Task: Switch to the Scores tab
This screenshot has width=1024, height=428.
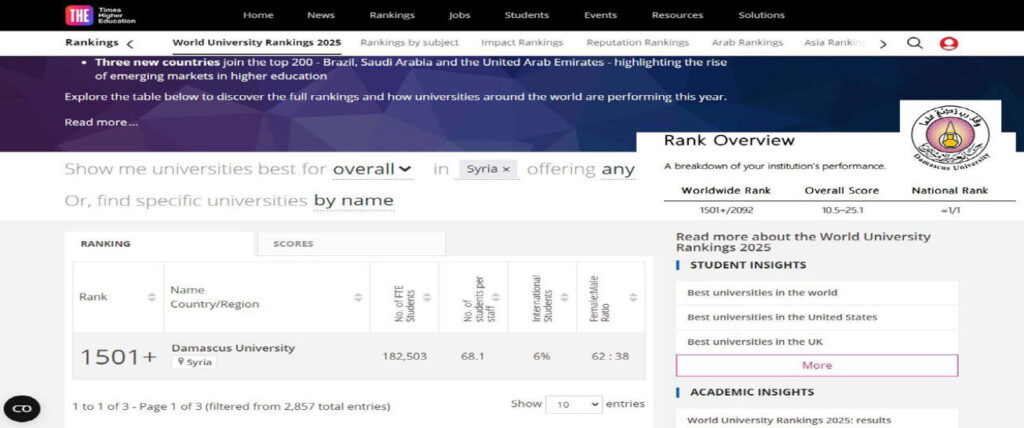Action: point(293,243)
